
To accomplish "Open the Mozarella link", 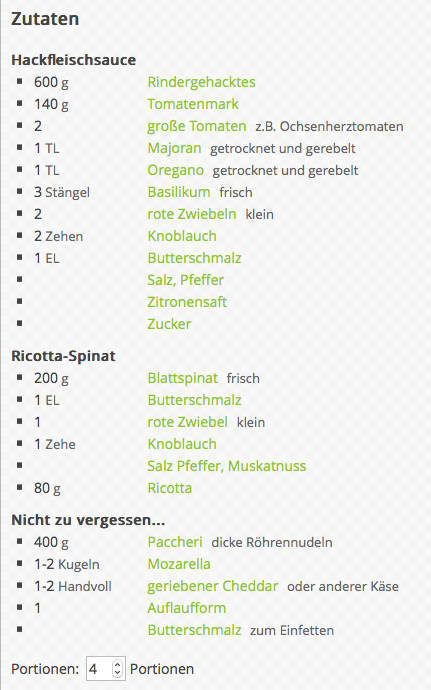I will [179, 565].
